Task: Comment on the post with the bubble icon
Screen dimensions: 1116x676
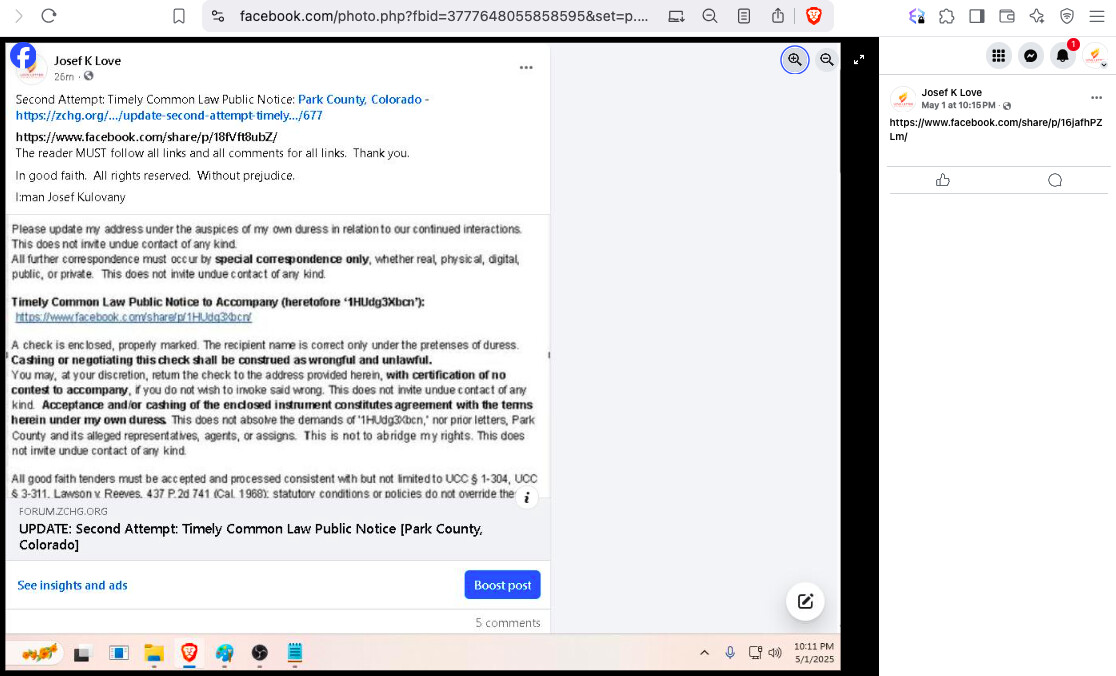Action: click(1055, 180)
